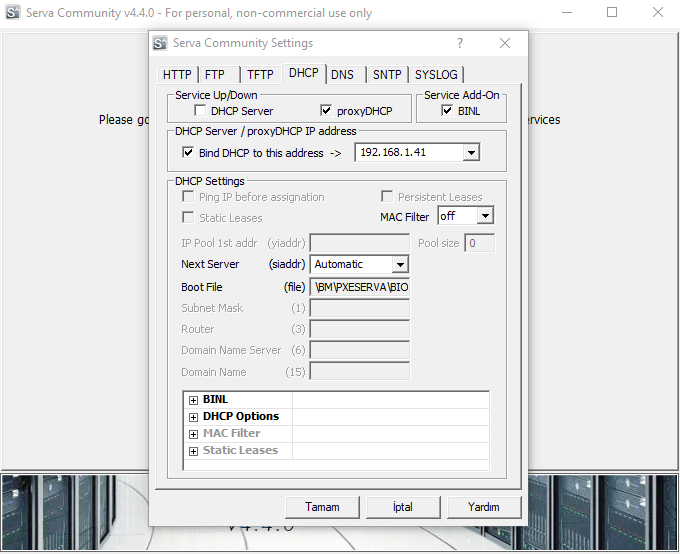This screenshot has height=554, width=680.
Task: Select the DHCP Options row label
Action: [x=241, y=416]
